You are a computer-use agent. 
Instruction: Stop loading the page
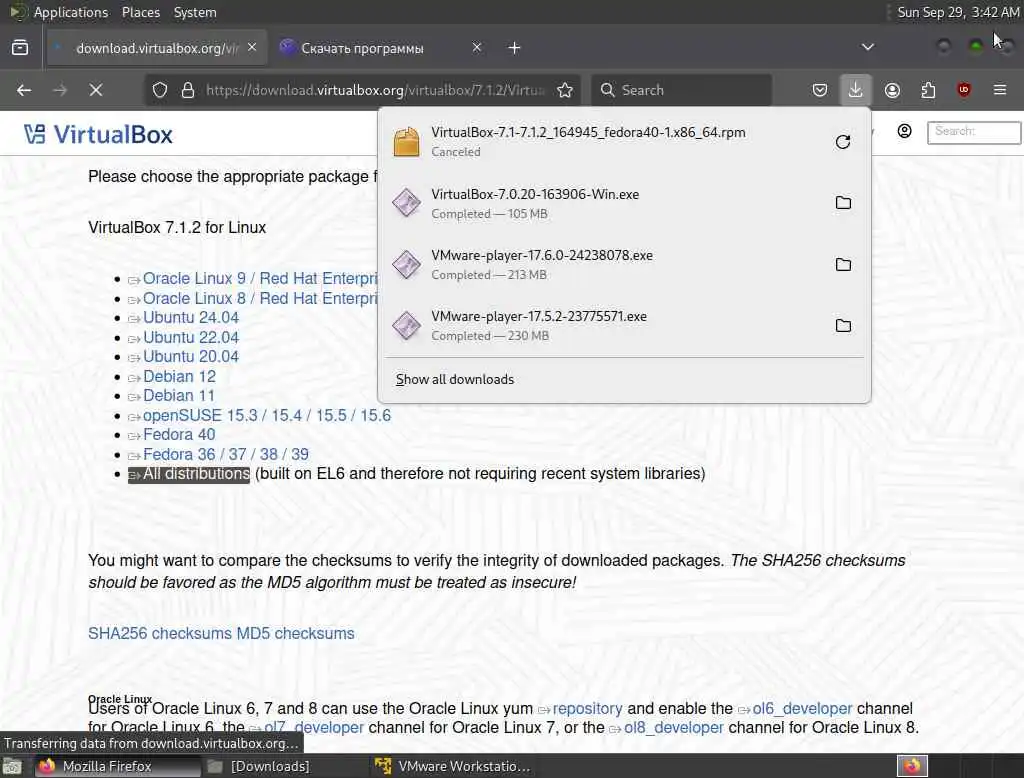(x=96, y=90)
